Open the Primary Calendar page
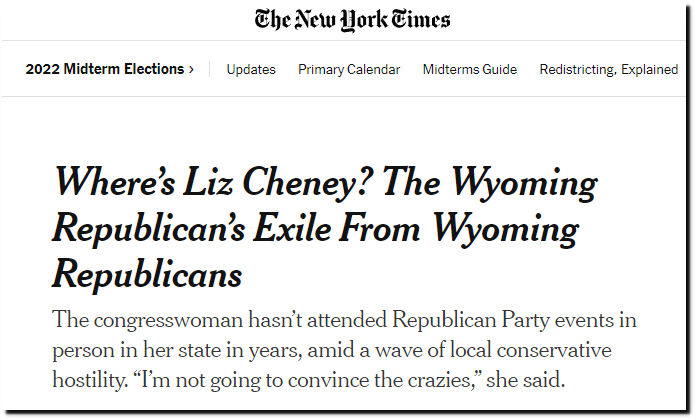The height and width of the screenshot is (420, 696). 349,70
